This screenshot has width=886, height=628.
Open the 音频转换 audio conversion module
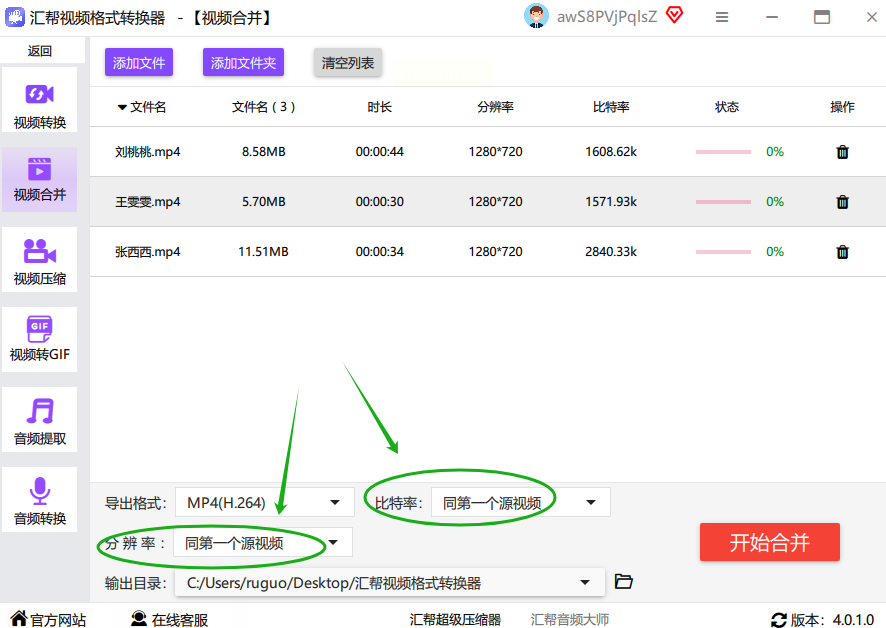pyautogui.click(x=40, y=499)
